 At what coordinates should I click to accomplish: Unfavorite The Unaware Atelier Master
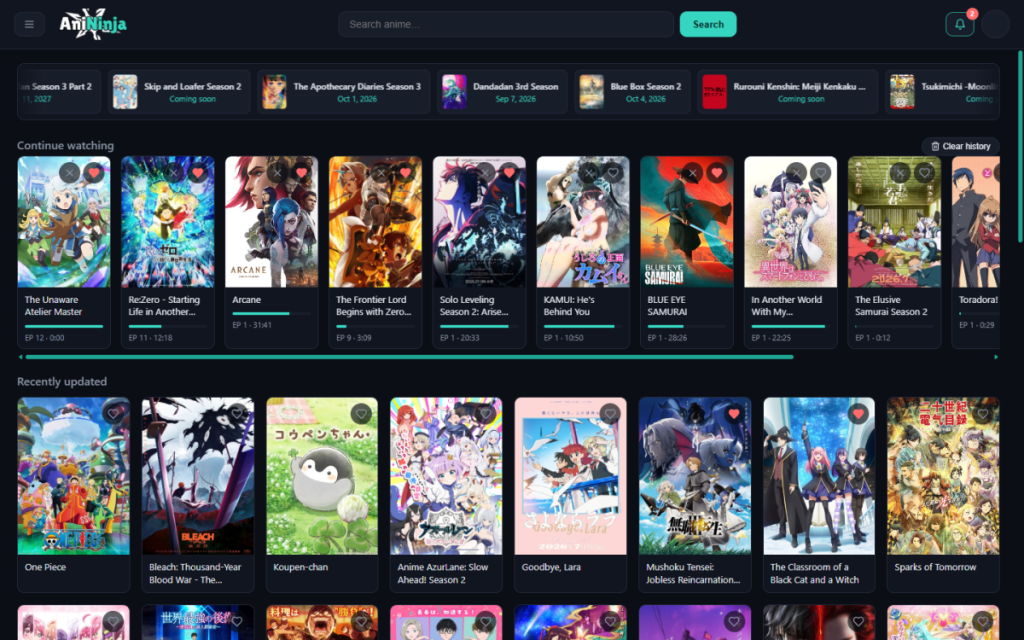[94, 173]
